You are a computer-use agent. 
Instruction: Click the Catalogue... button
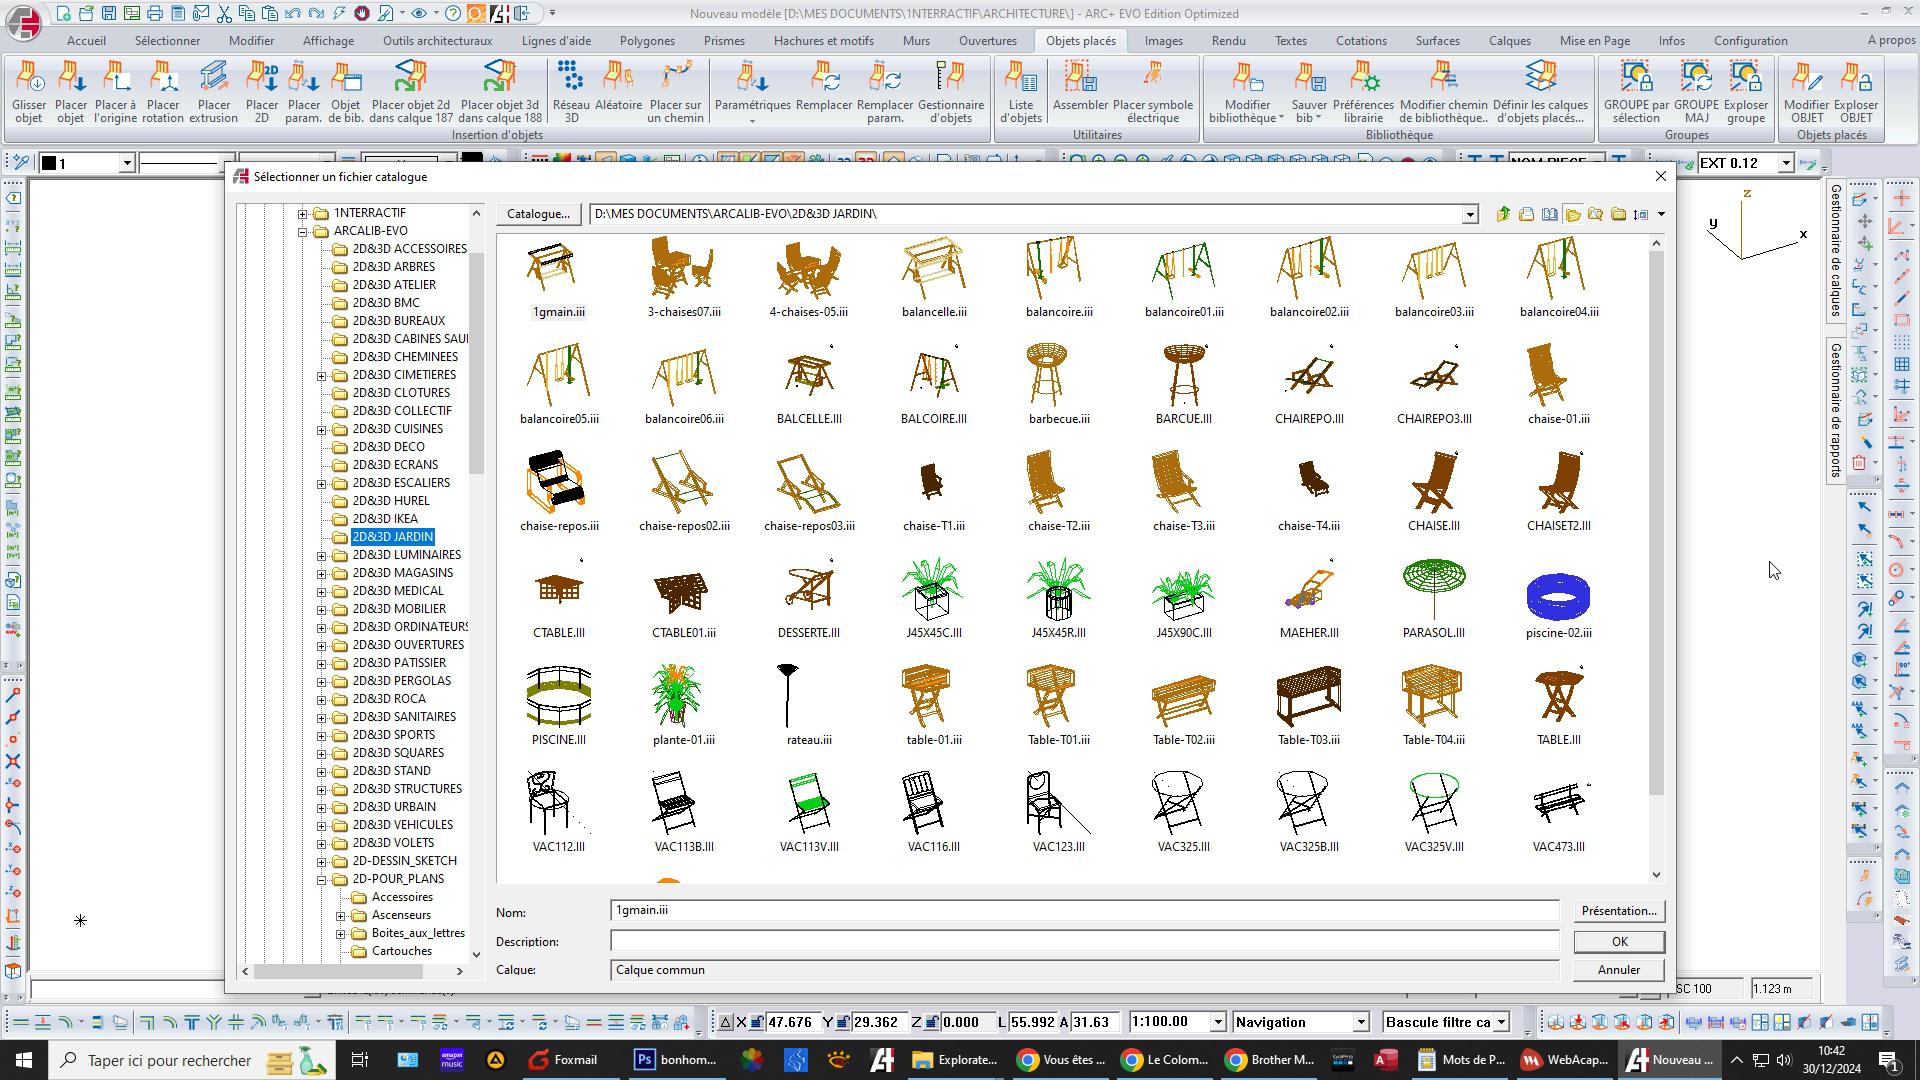(x=538, y=214)
